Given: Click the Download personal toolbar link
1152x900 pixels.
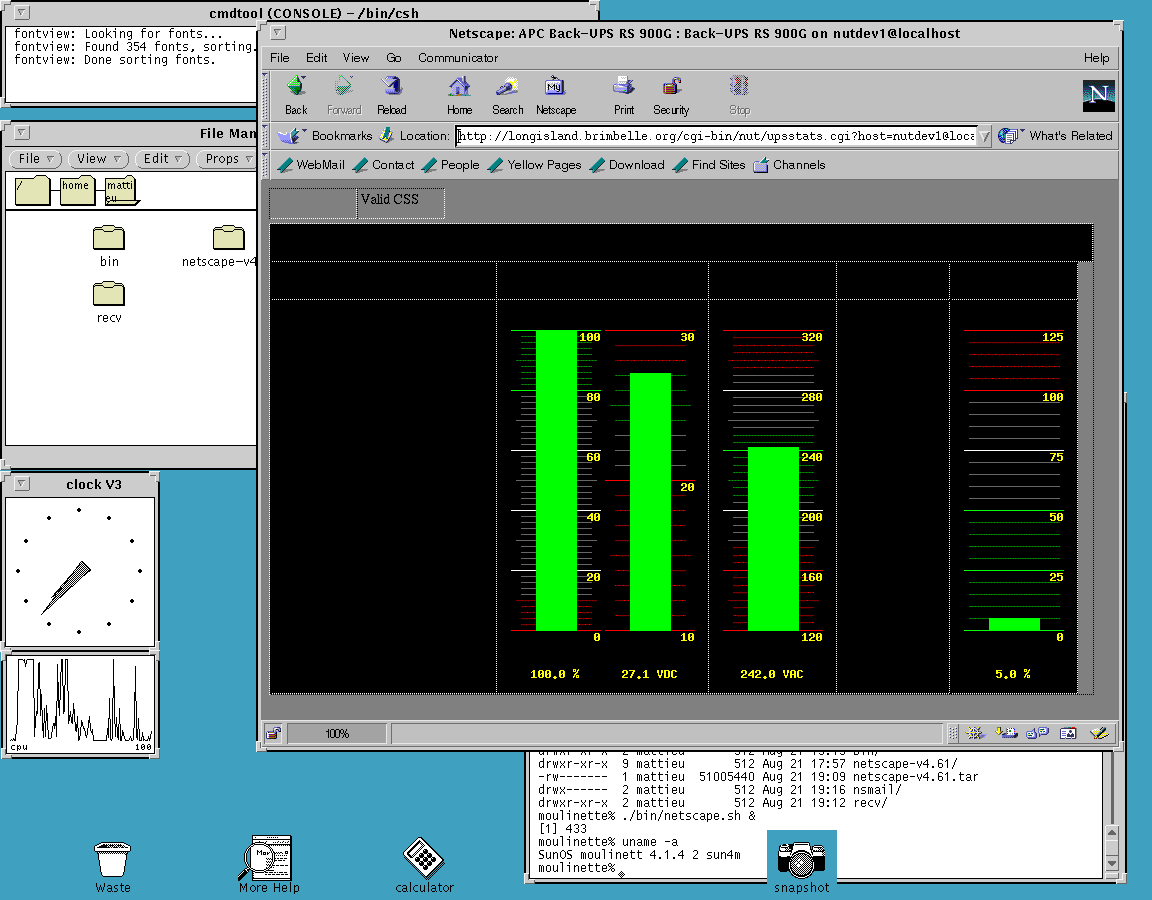Looking at the screenshot, I should 627,165.
